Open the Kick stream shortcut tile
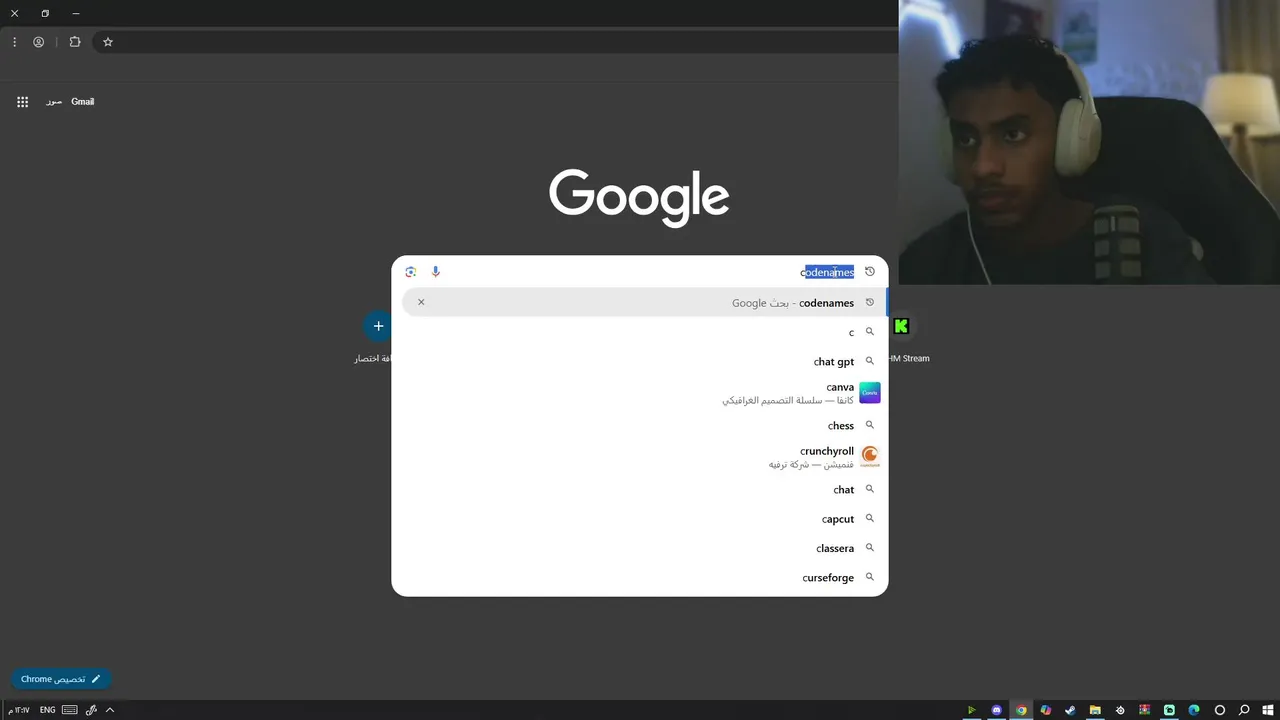This screenshot has height=720, width=1280. [901, 326]
